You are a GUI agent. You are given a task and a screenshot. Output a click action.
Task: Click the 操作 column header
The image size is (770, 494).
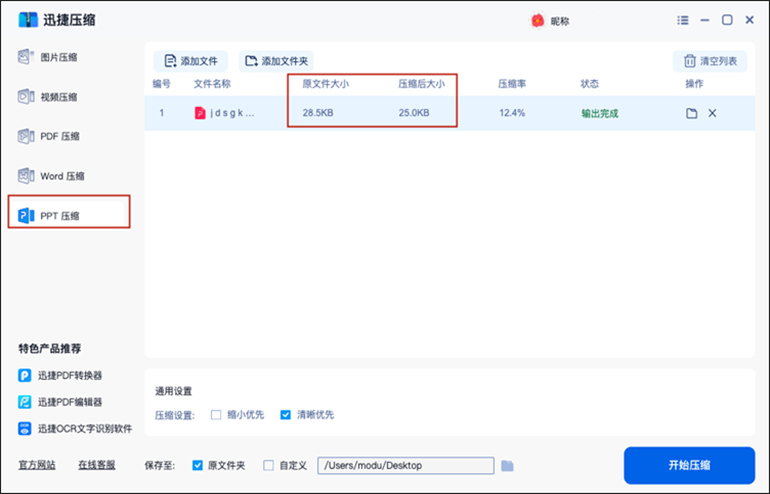click(x=694, y=84)
